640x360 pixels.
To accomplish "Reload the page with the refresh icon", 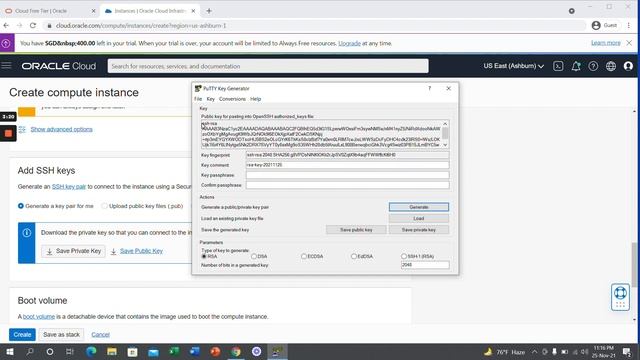I will 33,25.
